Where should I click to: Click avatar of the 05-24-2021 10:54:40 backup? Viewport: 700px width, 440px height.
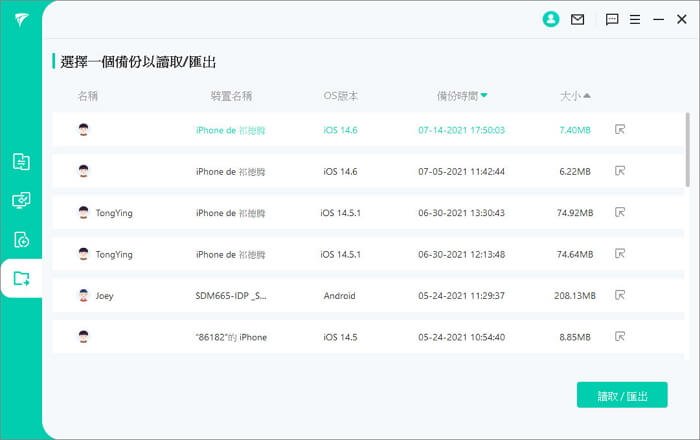pos(83,336)
